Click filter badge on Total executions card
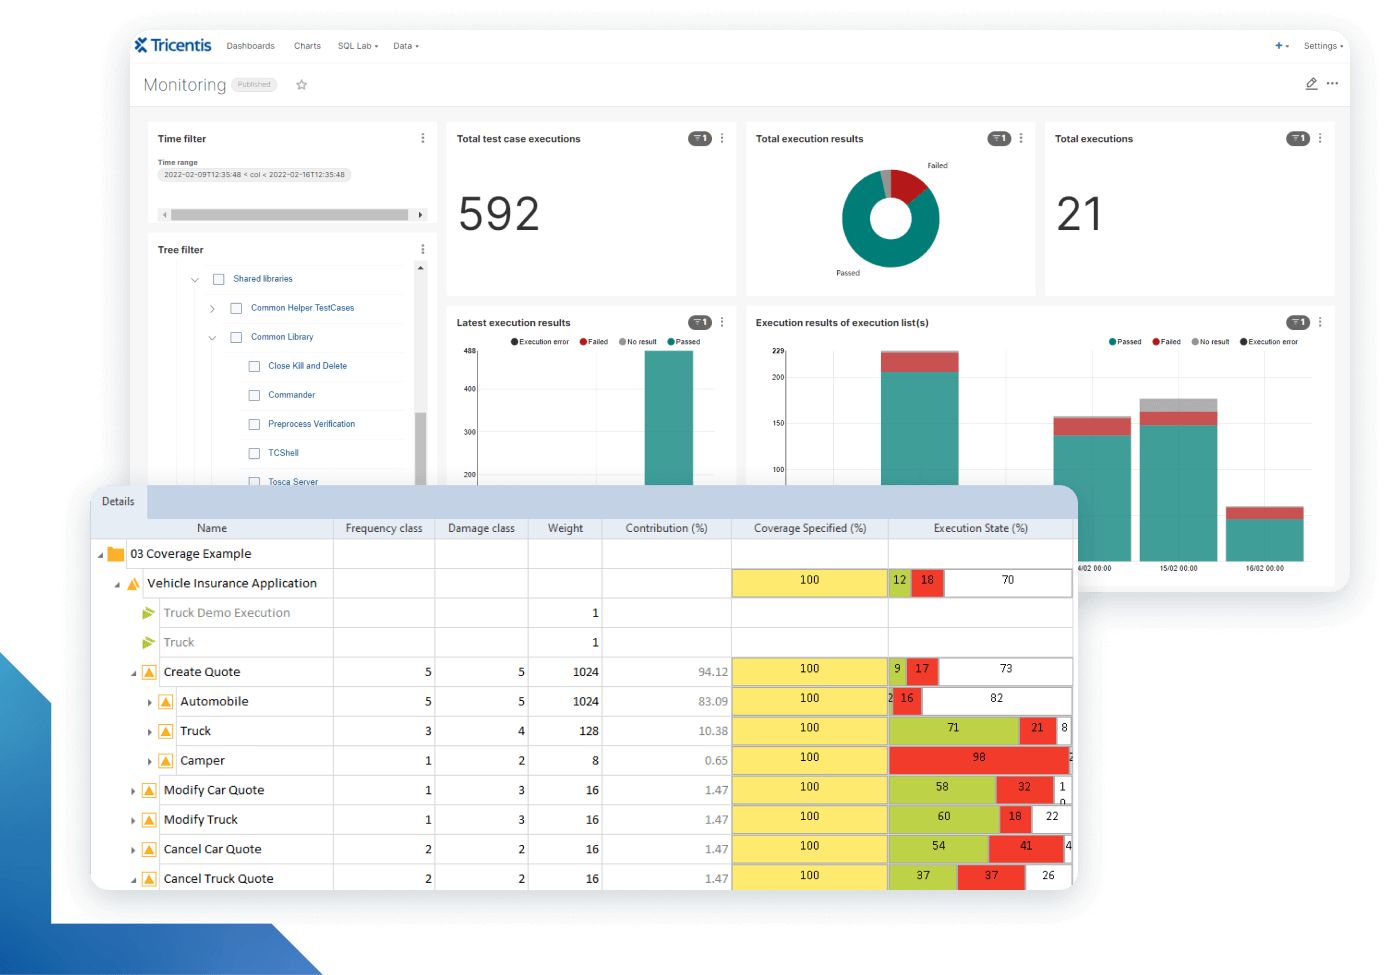The height and width of the screenshot is (975, 1390). tap(1297, 139)
